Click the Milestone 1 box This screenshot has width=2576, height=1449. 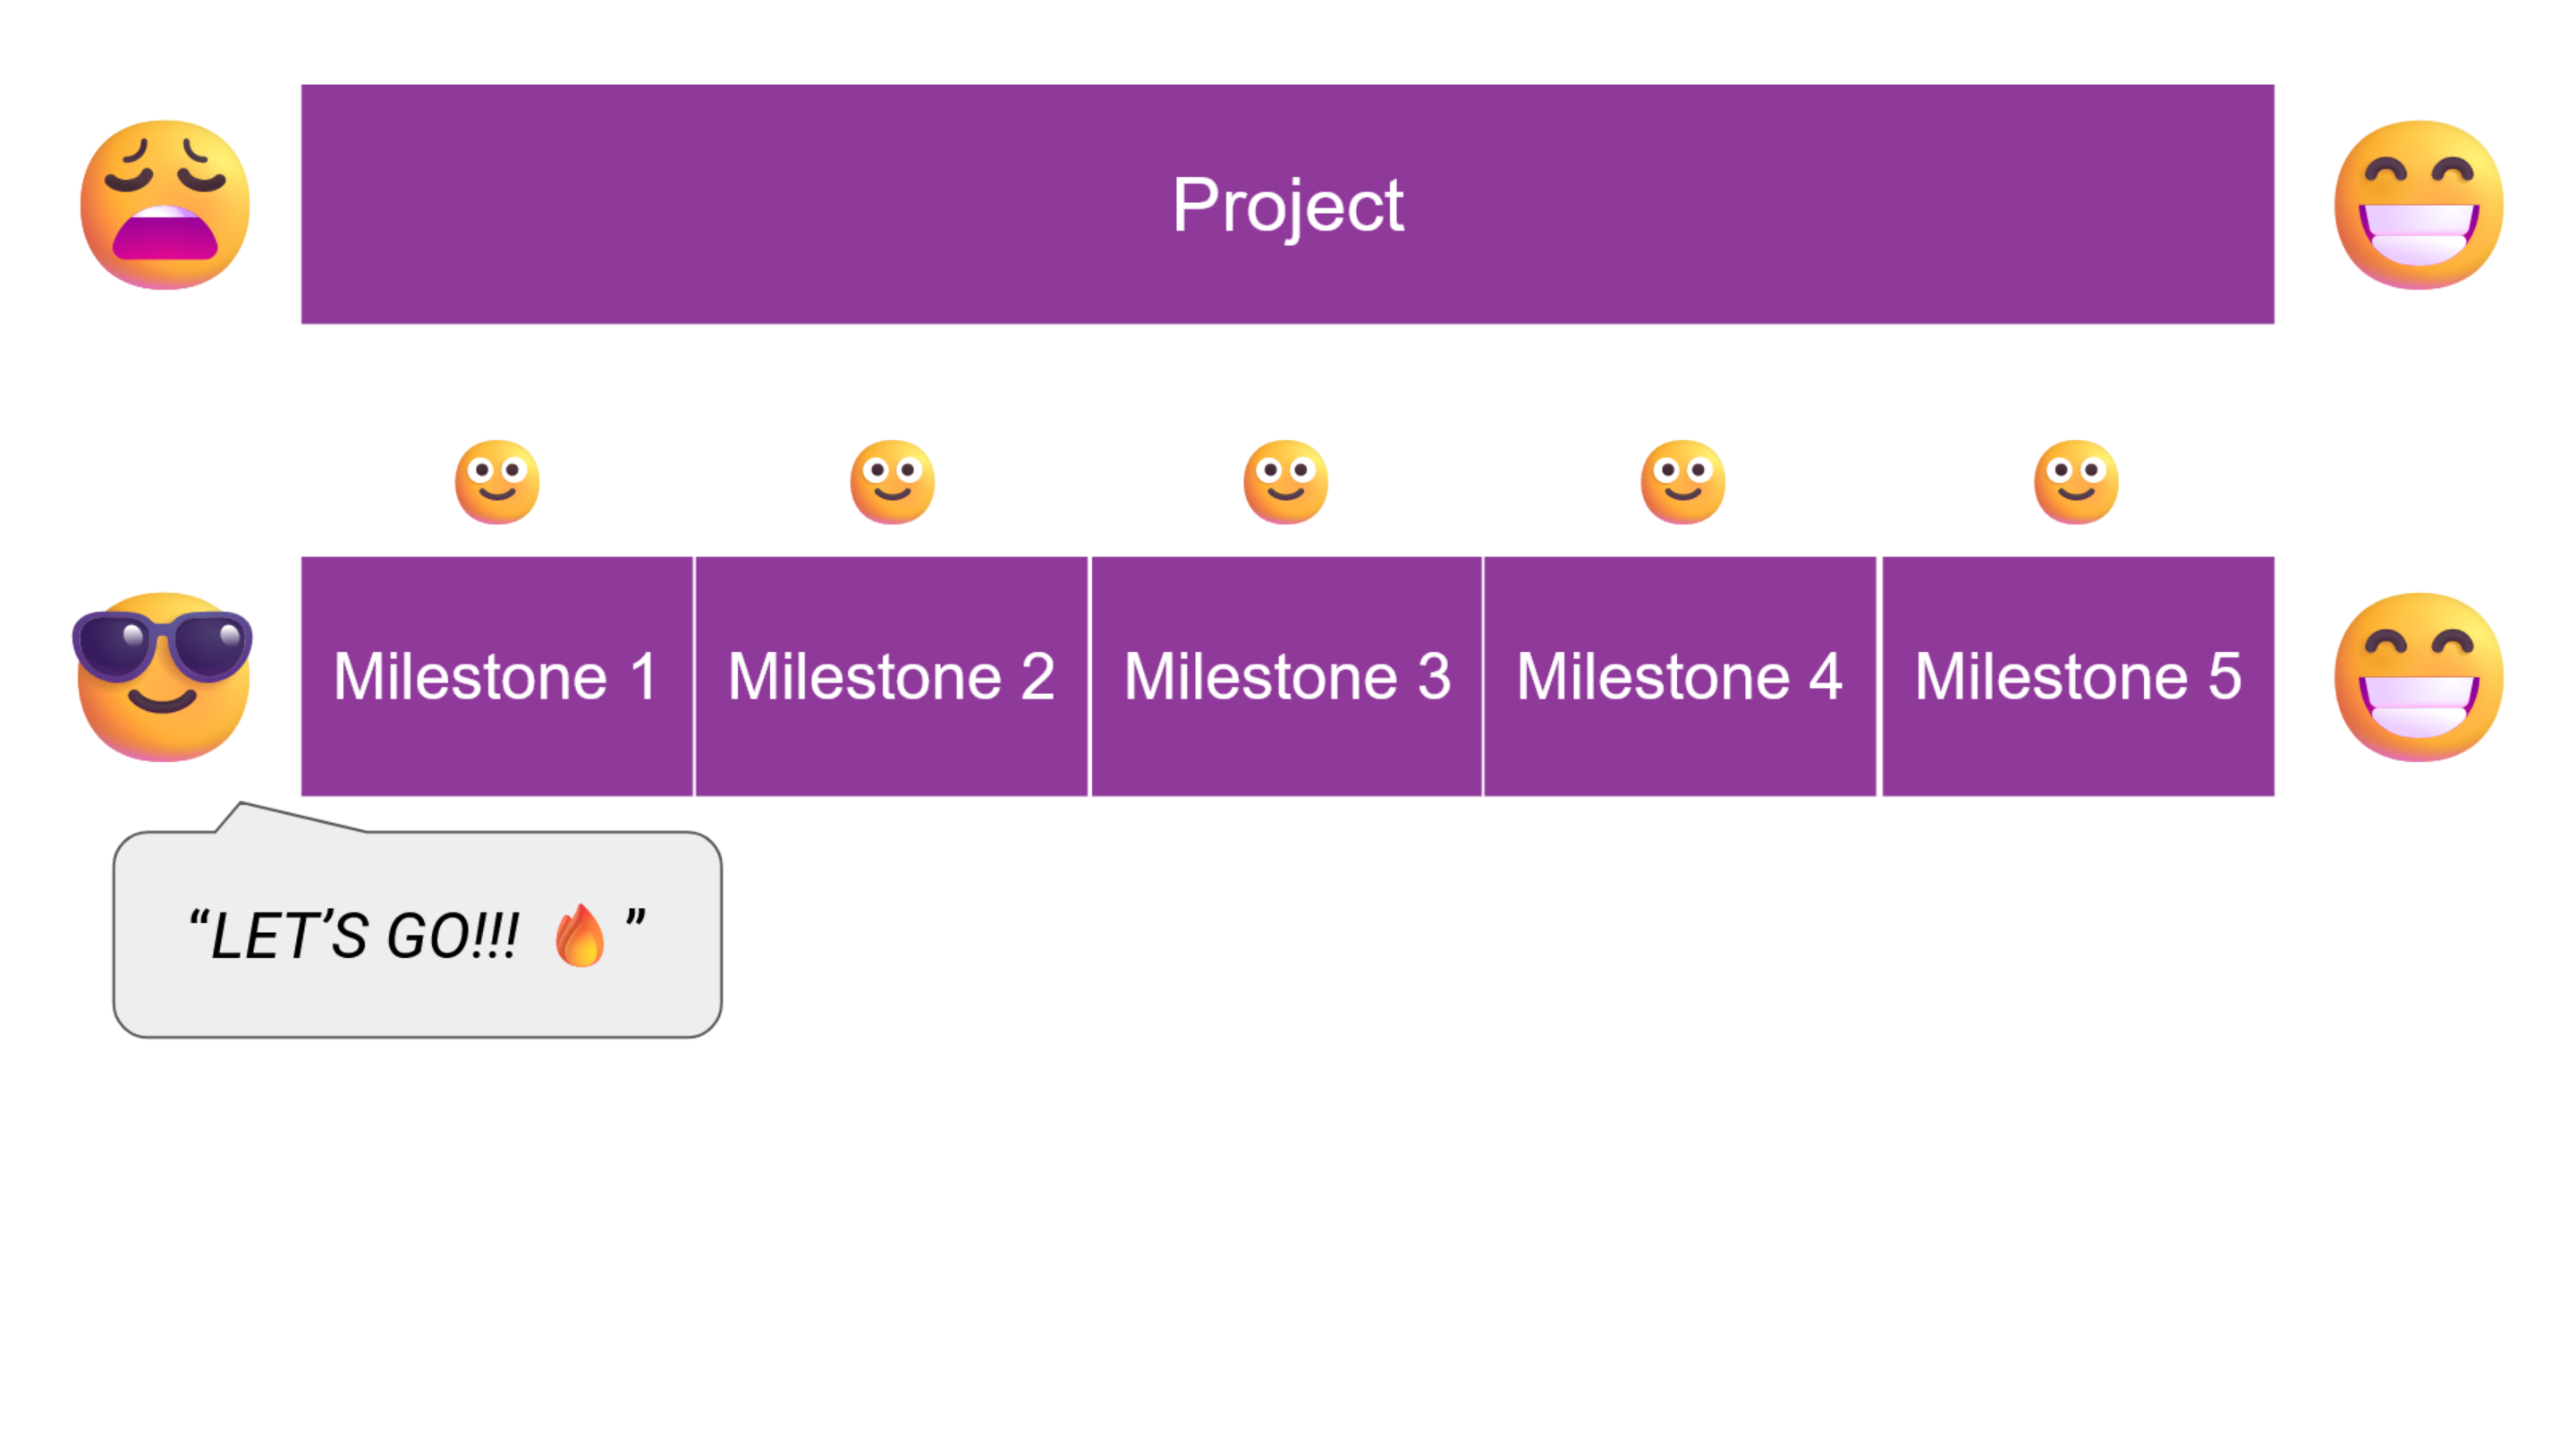[x=496, y=676]
